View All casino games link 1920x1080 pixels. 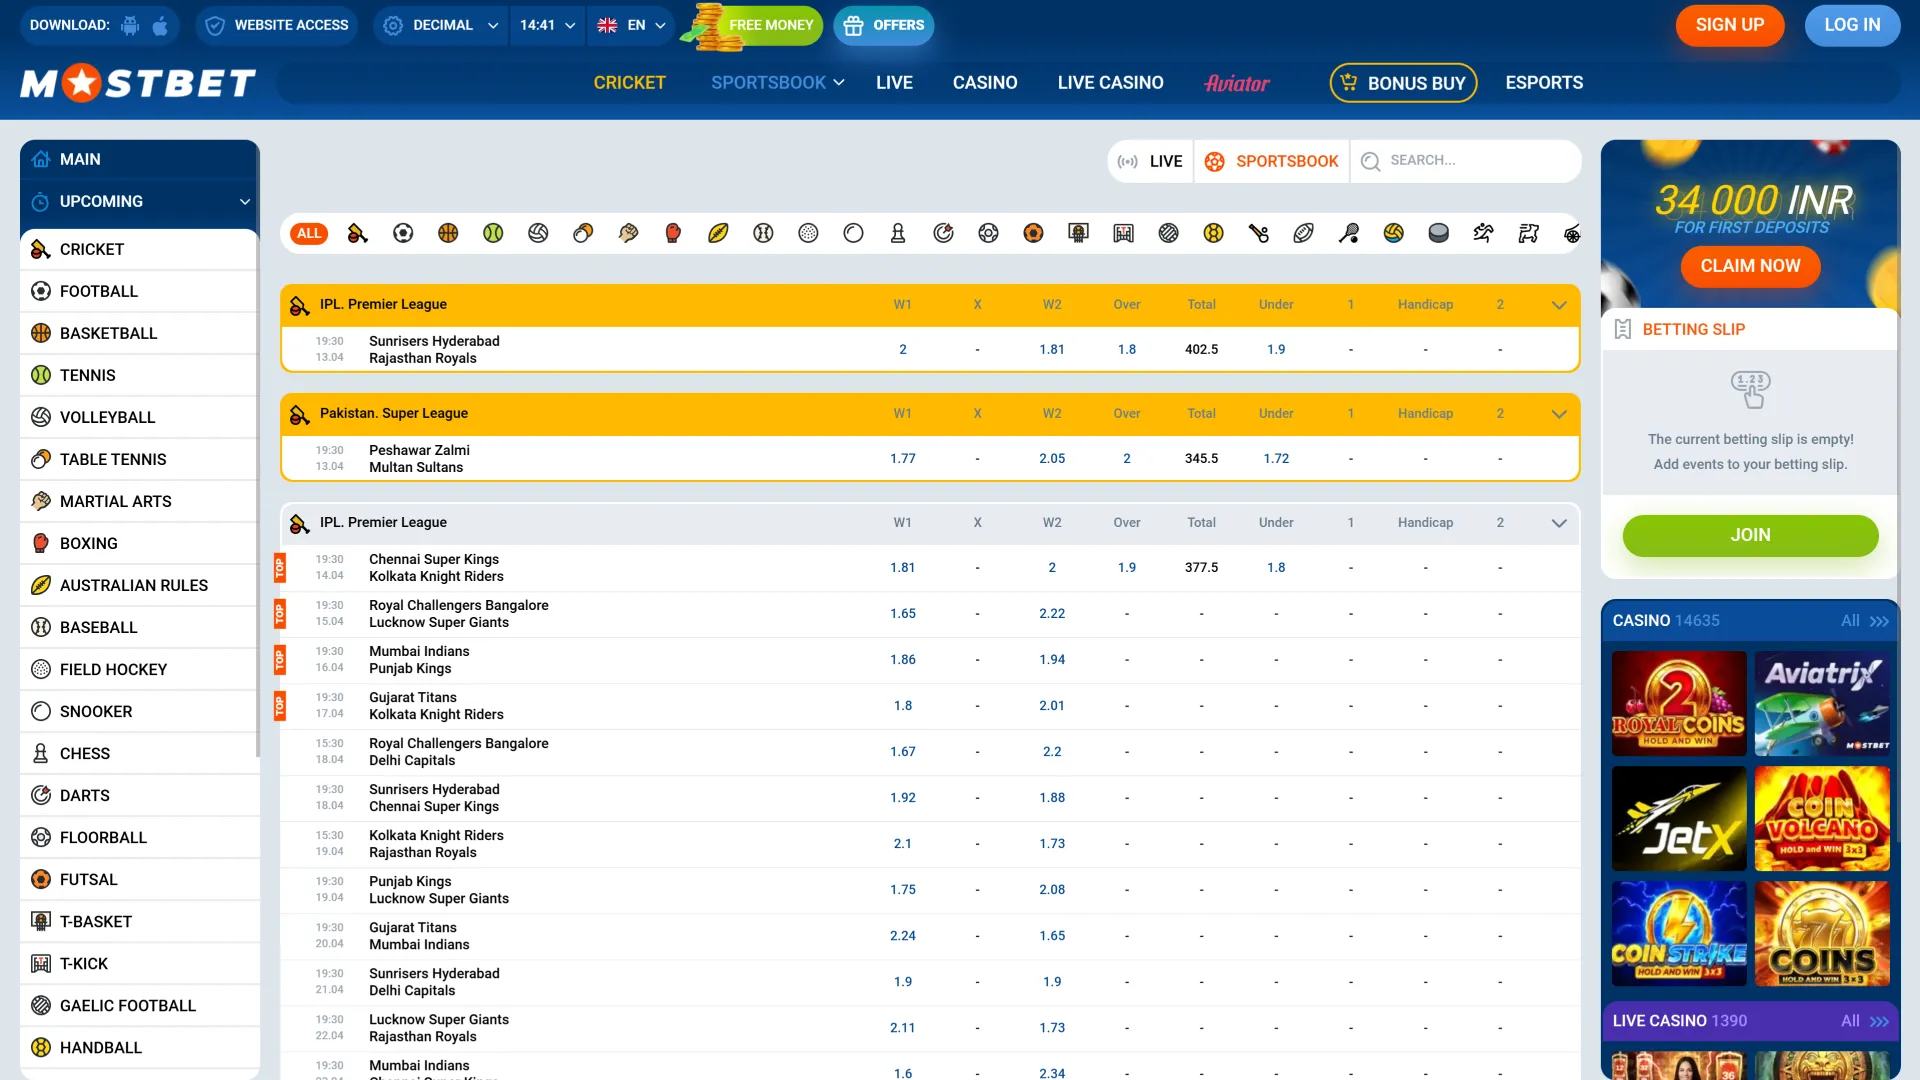[1864, 621]
